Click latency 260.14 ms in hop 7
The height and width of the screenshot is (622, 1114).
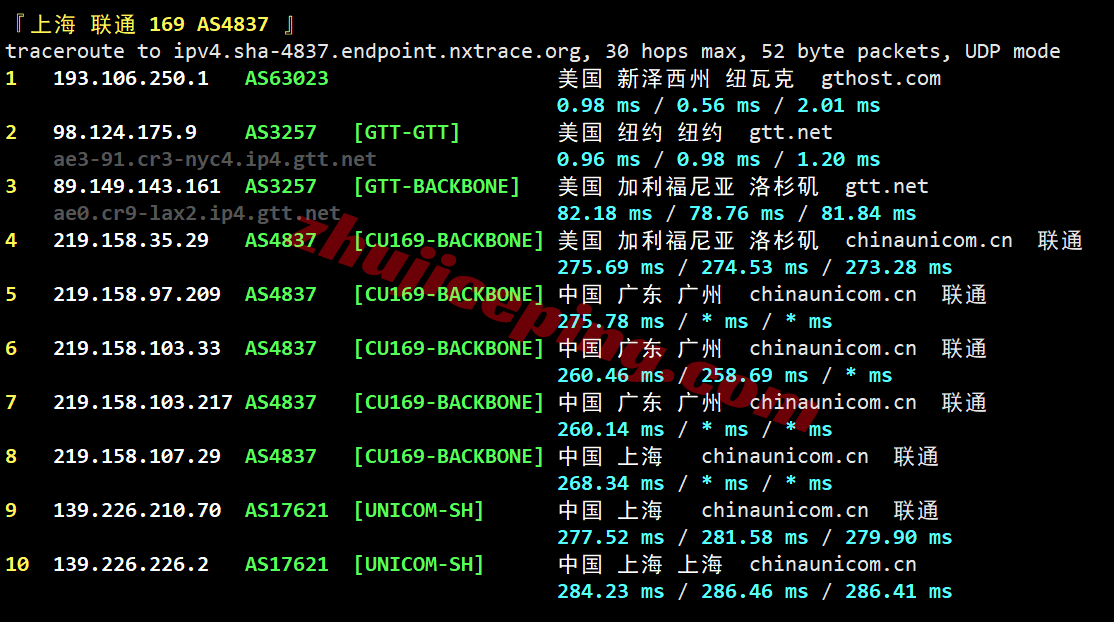610,430
